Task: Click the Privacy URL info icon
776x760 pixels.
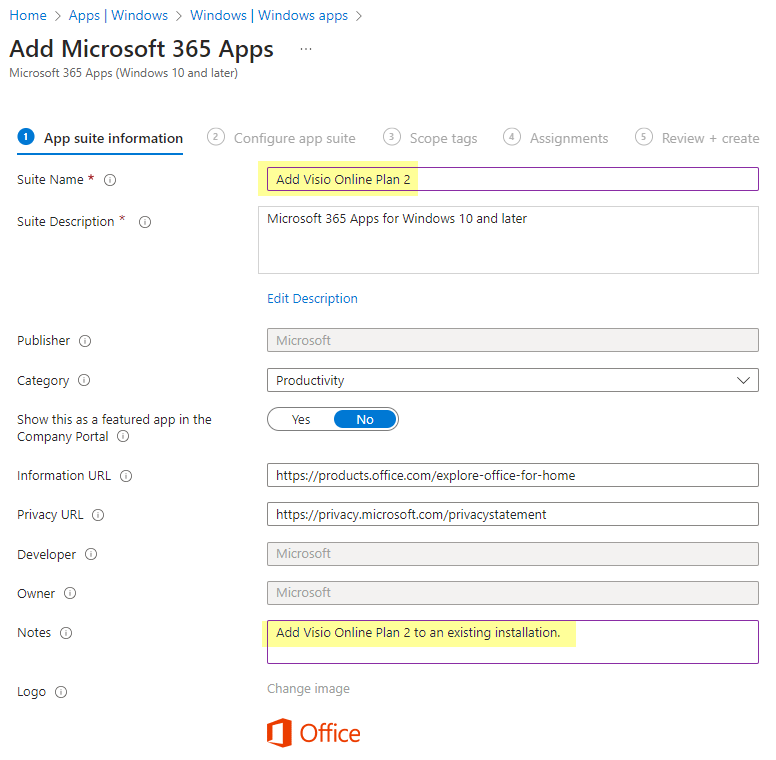Action: click(98, 515)
